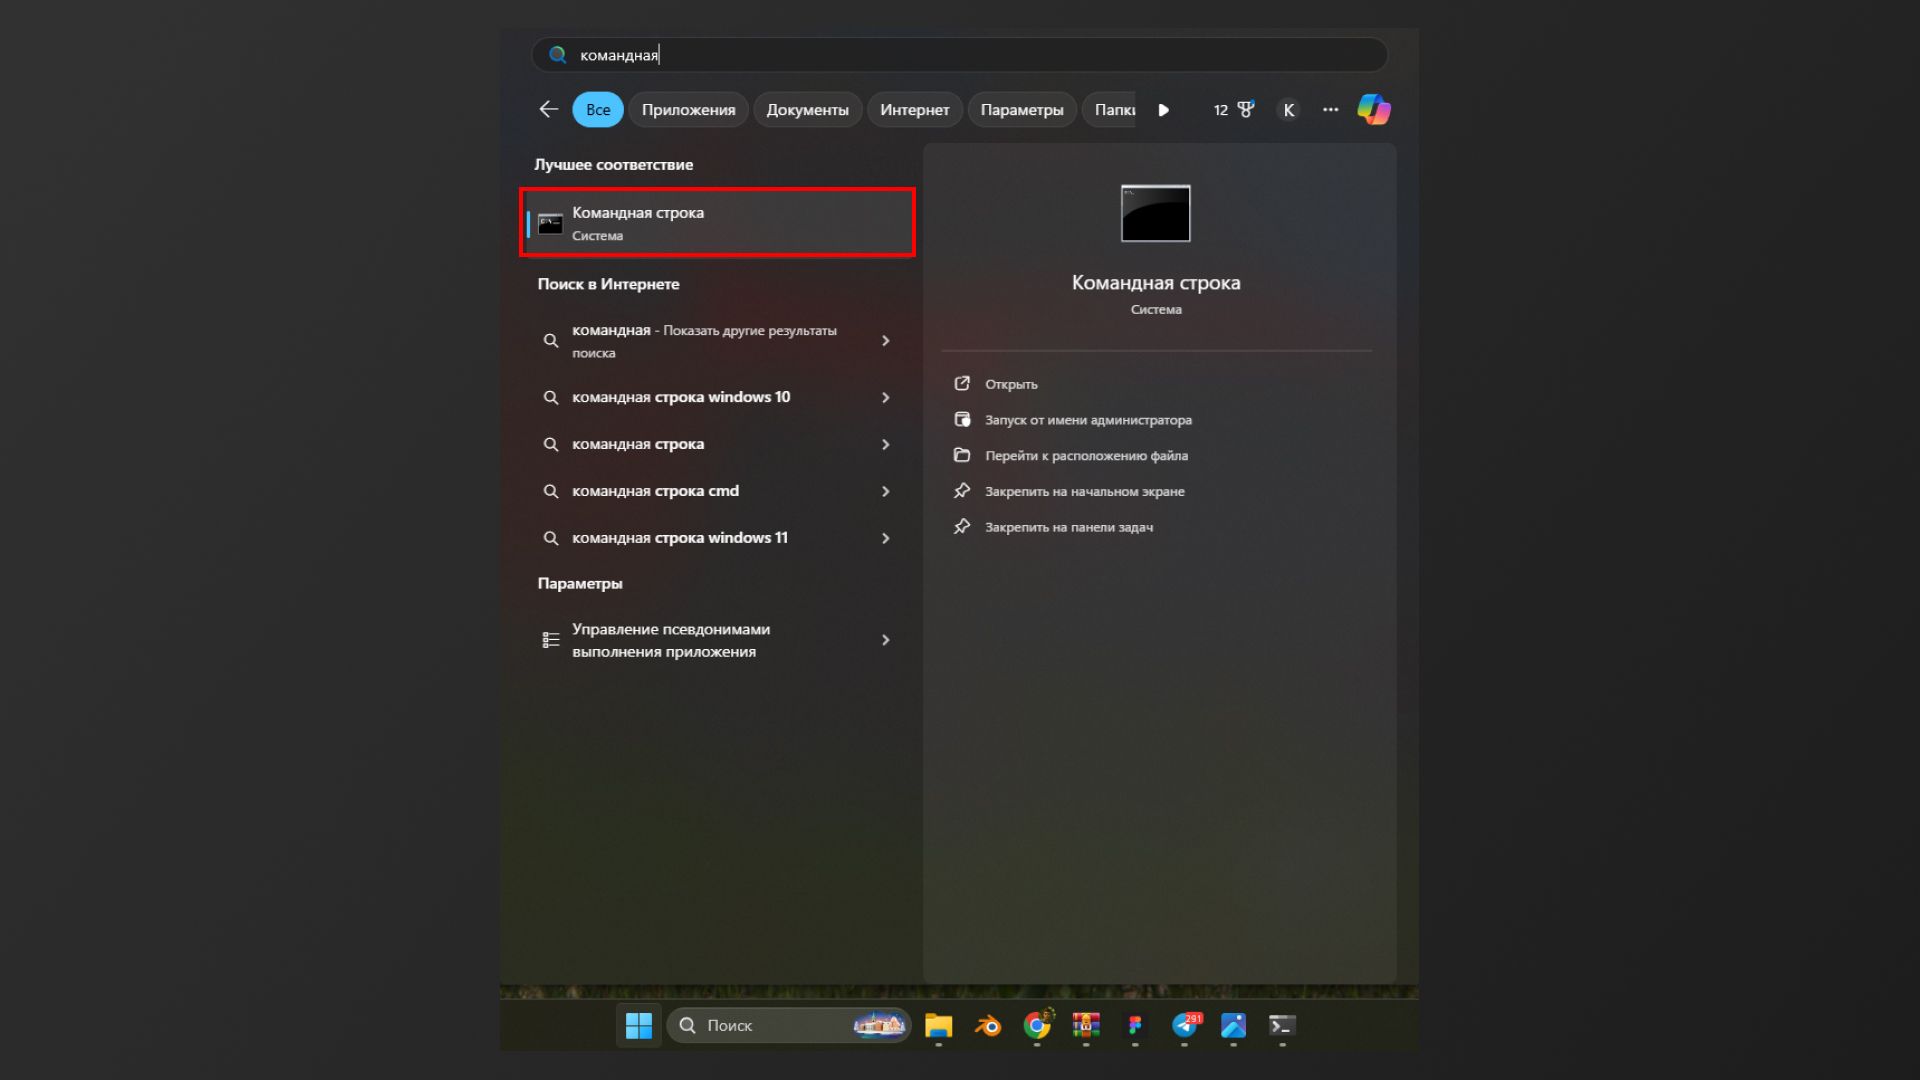Open Blender from the taskbar
Screen dimensions: 1920x1080
[988, 1025]
